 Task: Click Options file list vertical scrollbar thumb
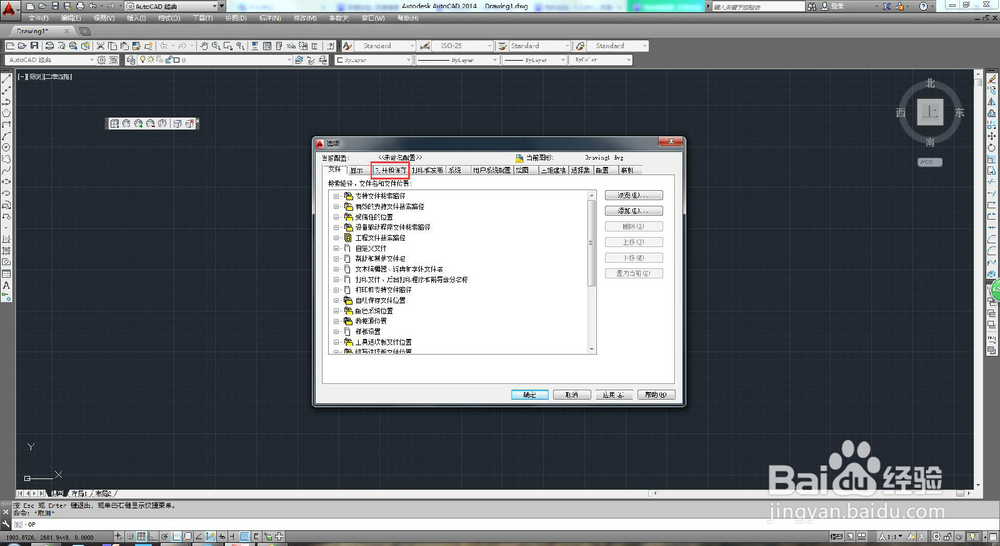pos(591,242)
